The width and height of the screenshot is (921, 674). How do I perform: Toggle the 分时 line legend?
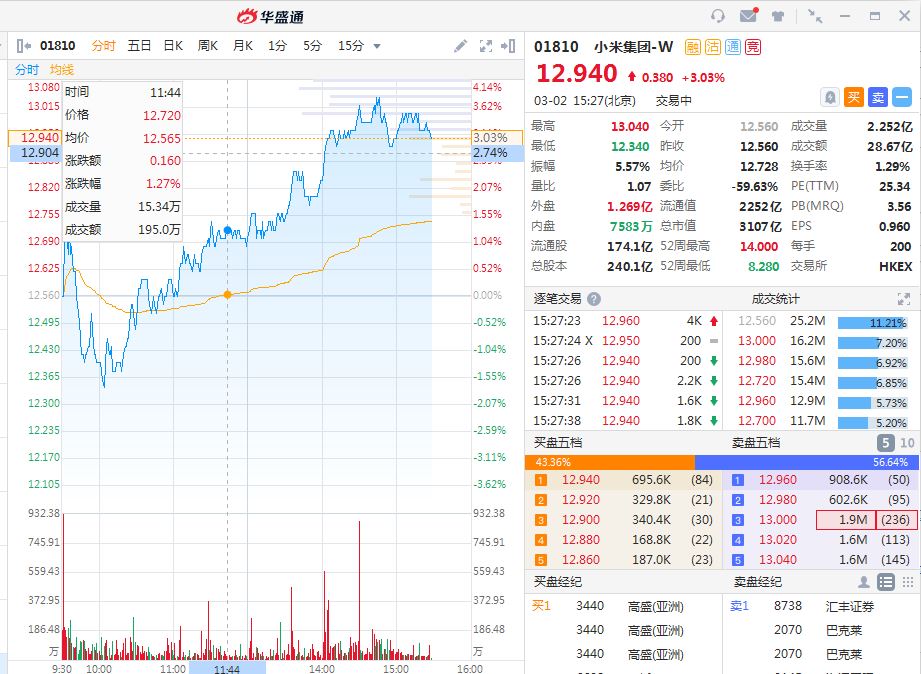(x=27, y=70)
